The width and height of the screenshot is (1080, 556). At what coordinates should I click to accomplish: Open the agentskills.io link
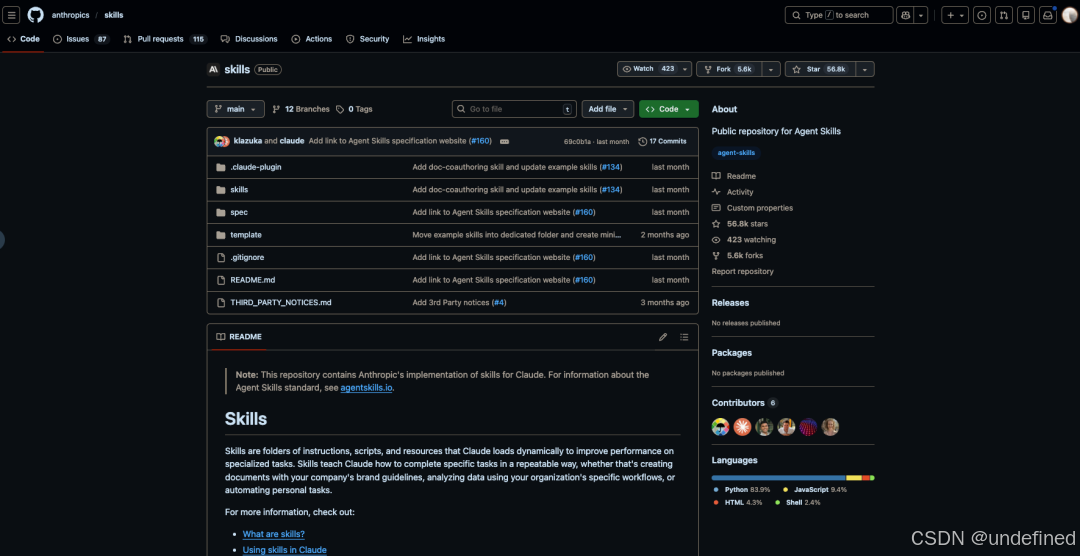pos(366,387)
